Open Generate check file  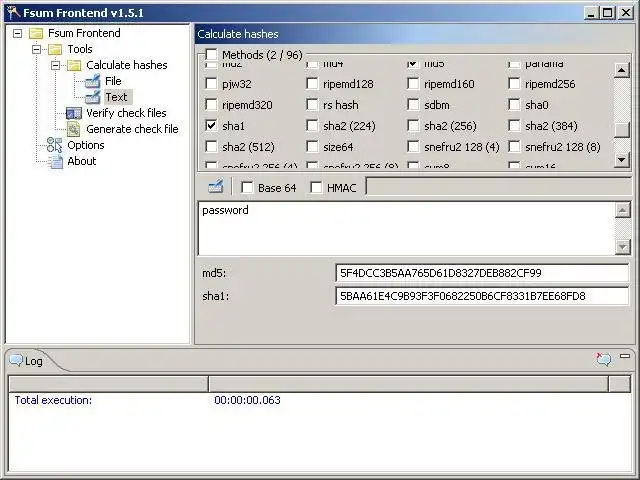132,129
